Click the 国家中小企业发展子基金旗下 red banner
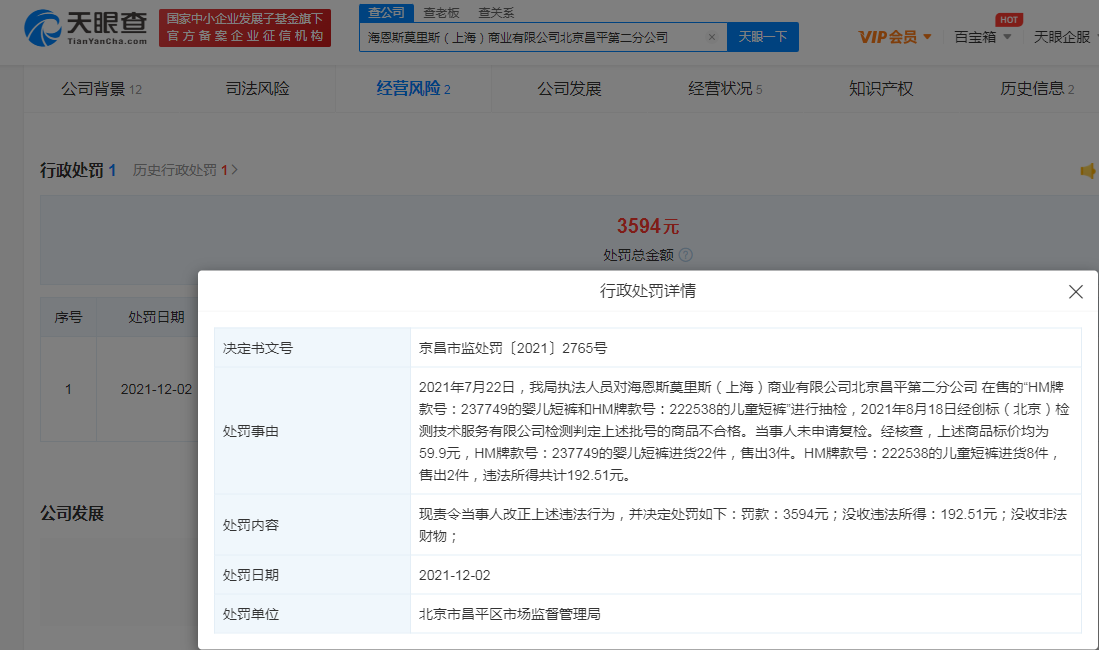The image size is (1099, 650). [x=245, y=28]
